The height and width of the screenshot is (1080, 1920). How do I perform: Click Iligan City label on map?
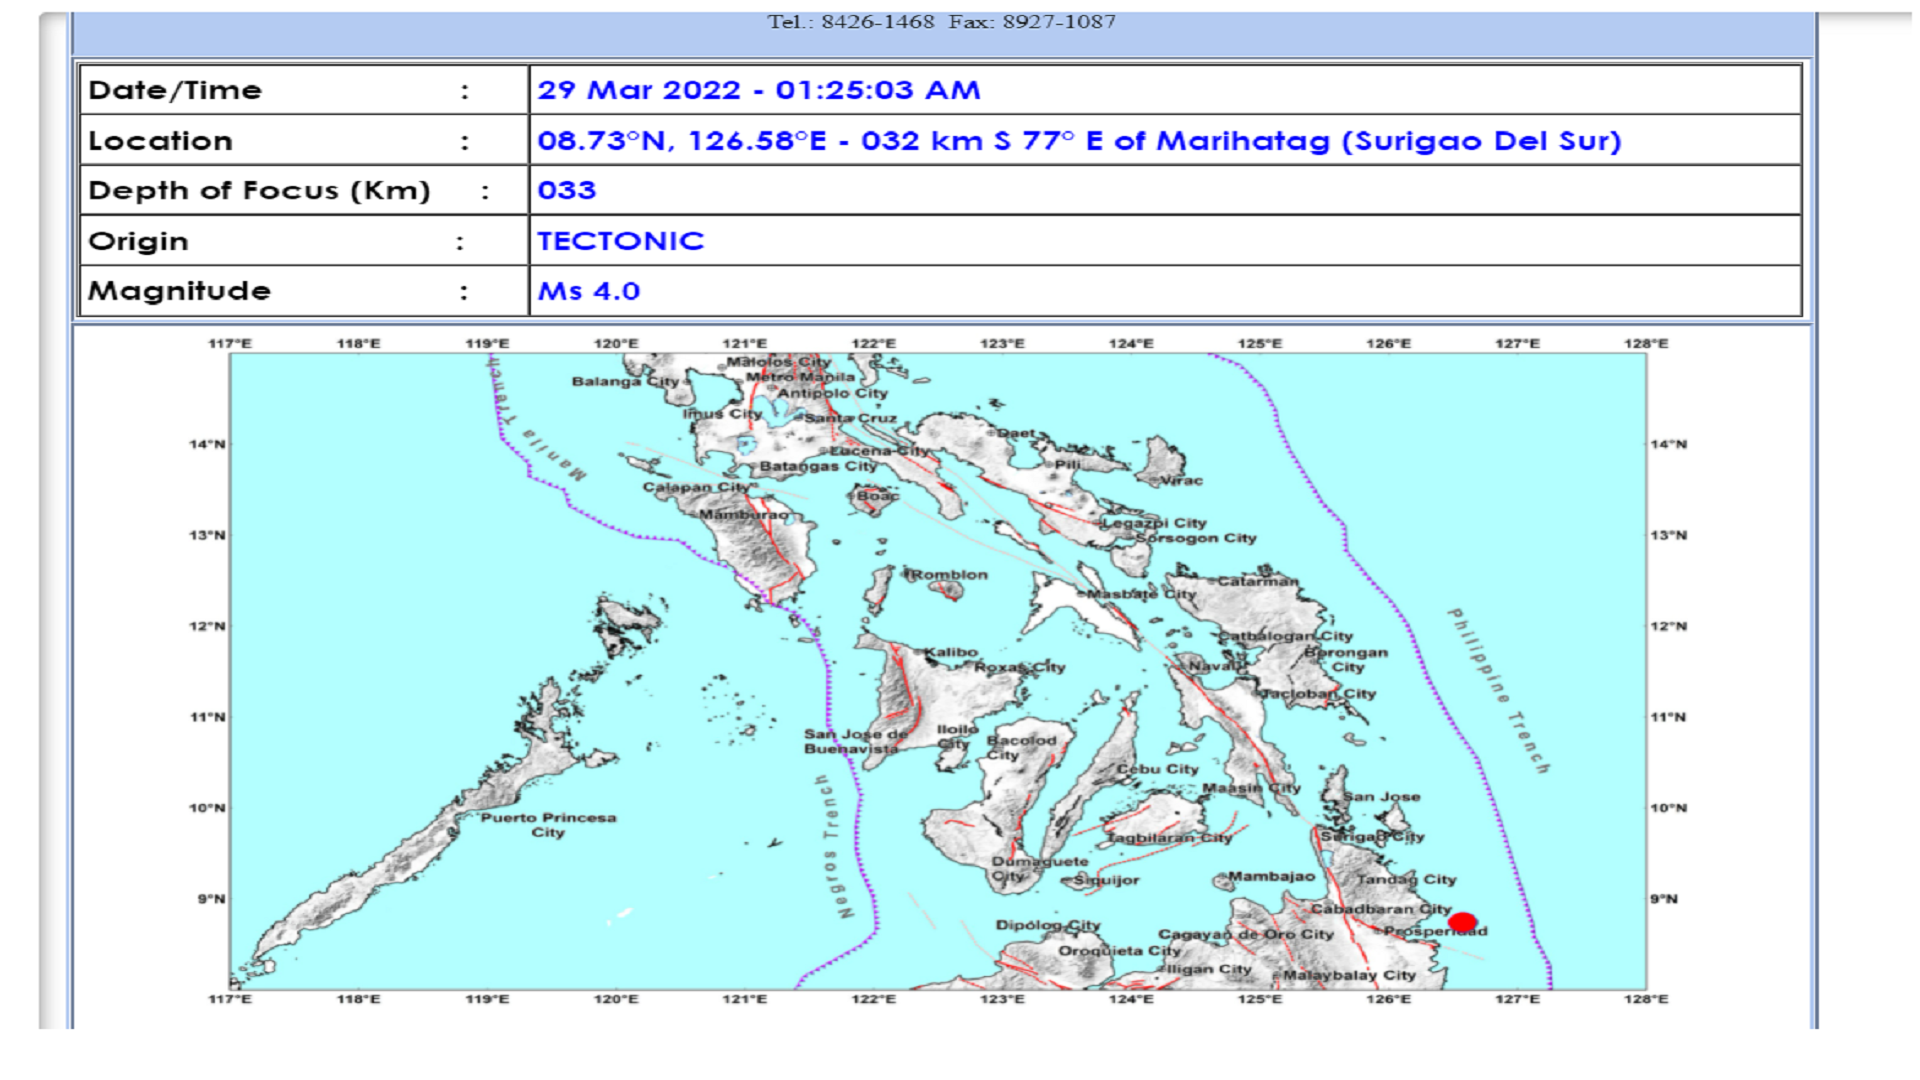tap(1210, 969)
